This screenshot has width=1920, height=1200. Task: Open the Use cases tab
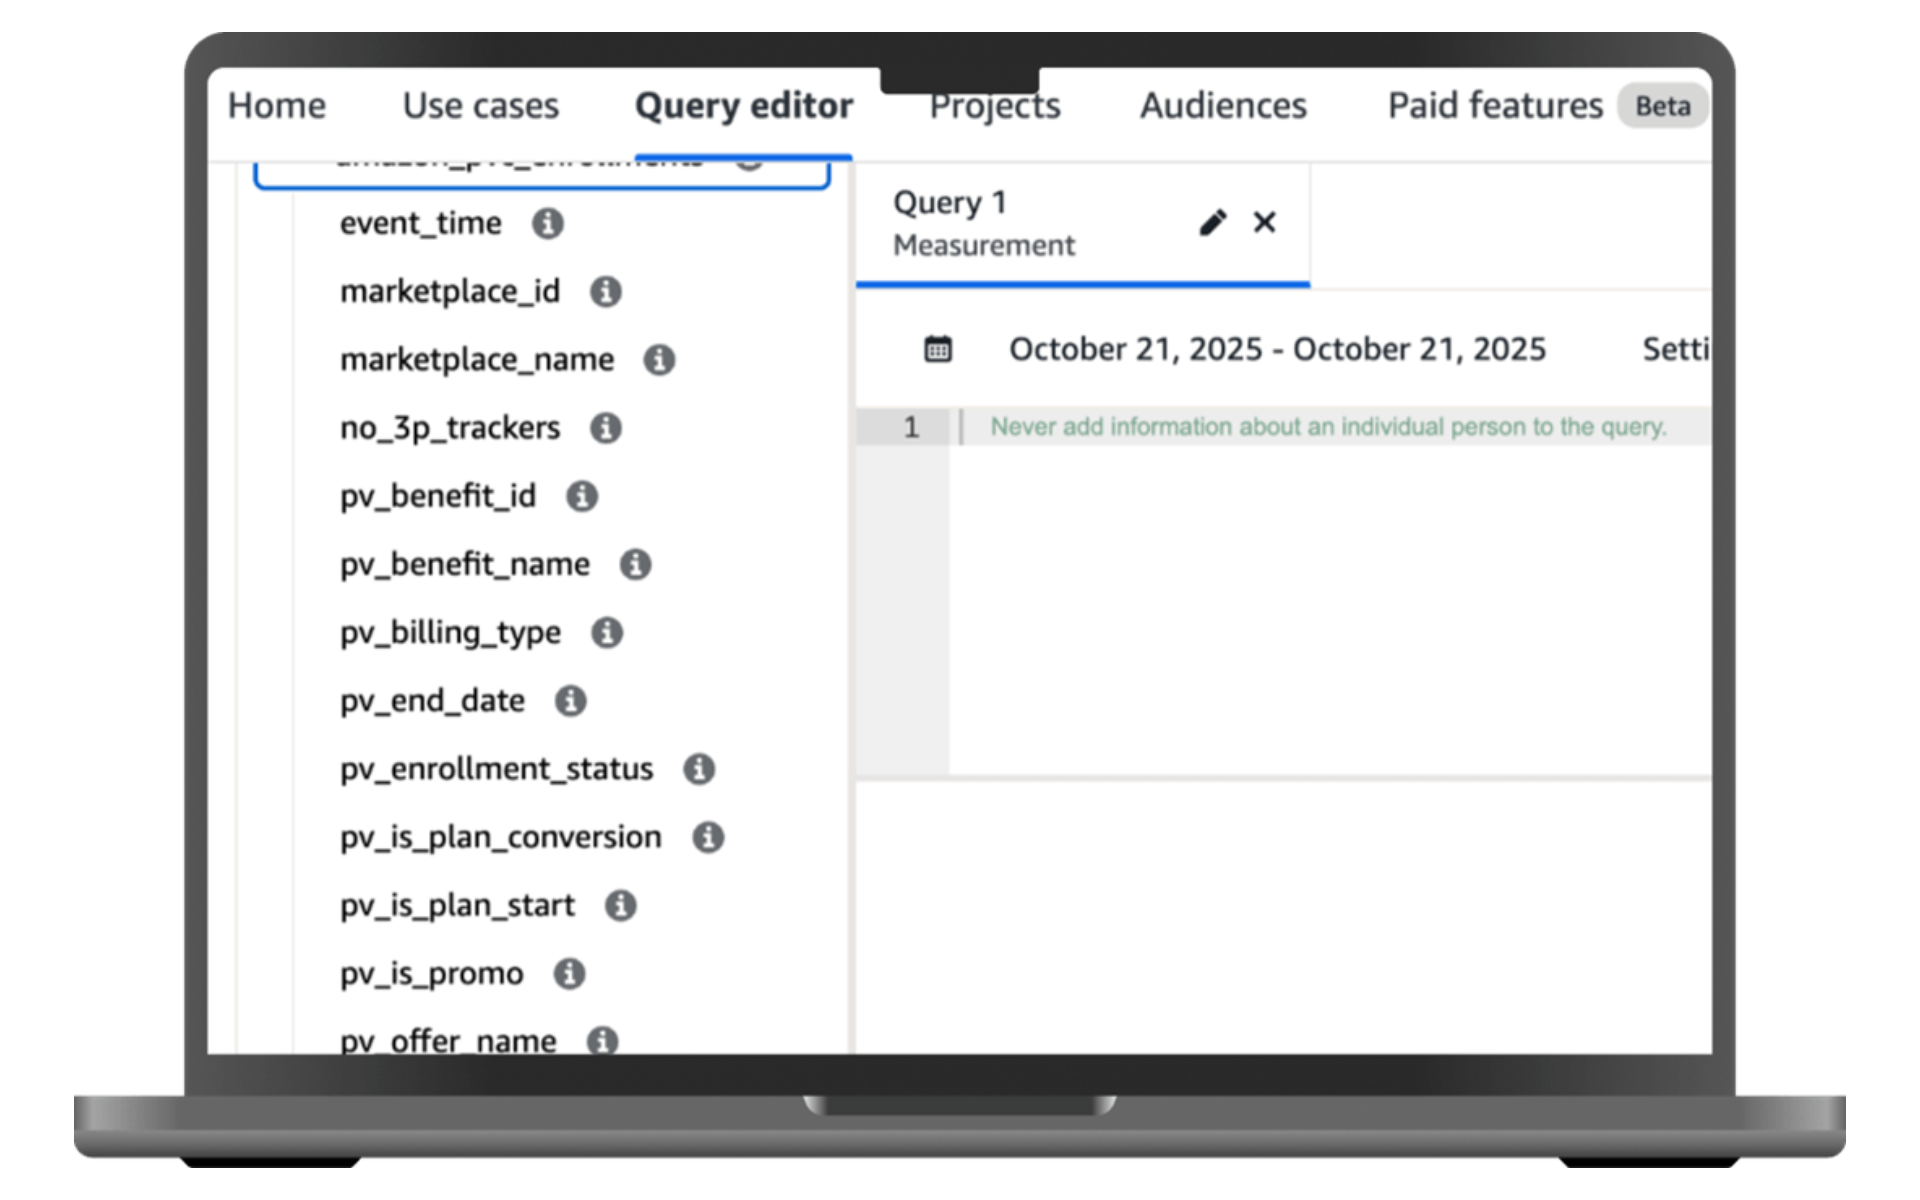pyautogui.click(x=480, y=106)
